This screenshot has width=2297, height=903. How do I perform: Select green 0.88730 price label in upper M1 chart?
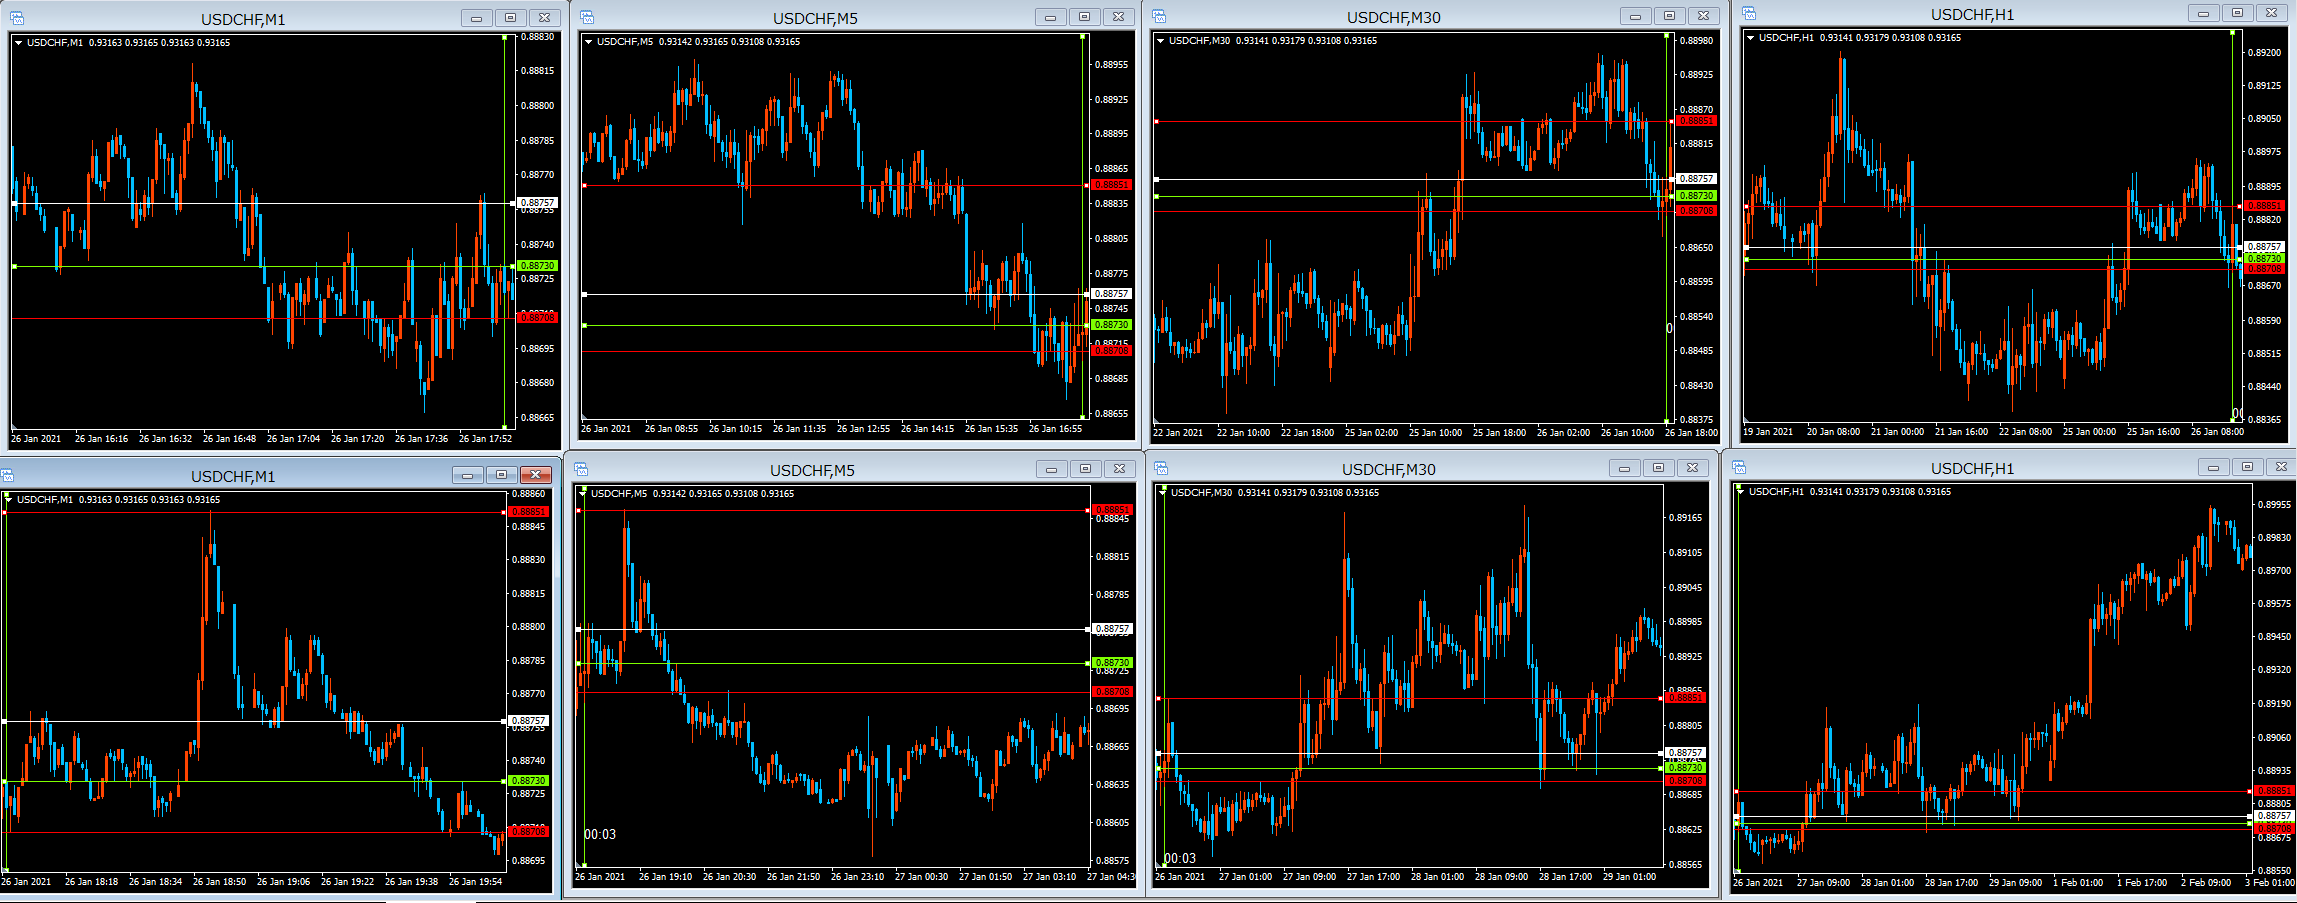pyautogui.click(x=537, y=266)
